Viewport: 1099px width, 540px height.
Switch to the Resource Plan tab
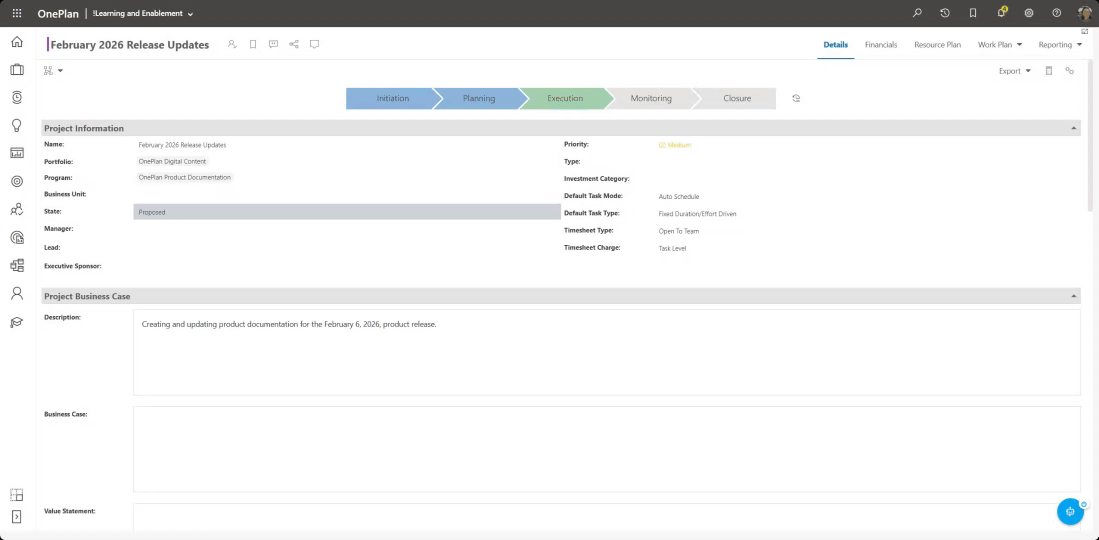(937, 45)
